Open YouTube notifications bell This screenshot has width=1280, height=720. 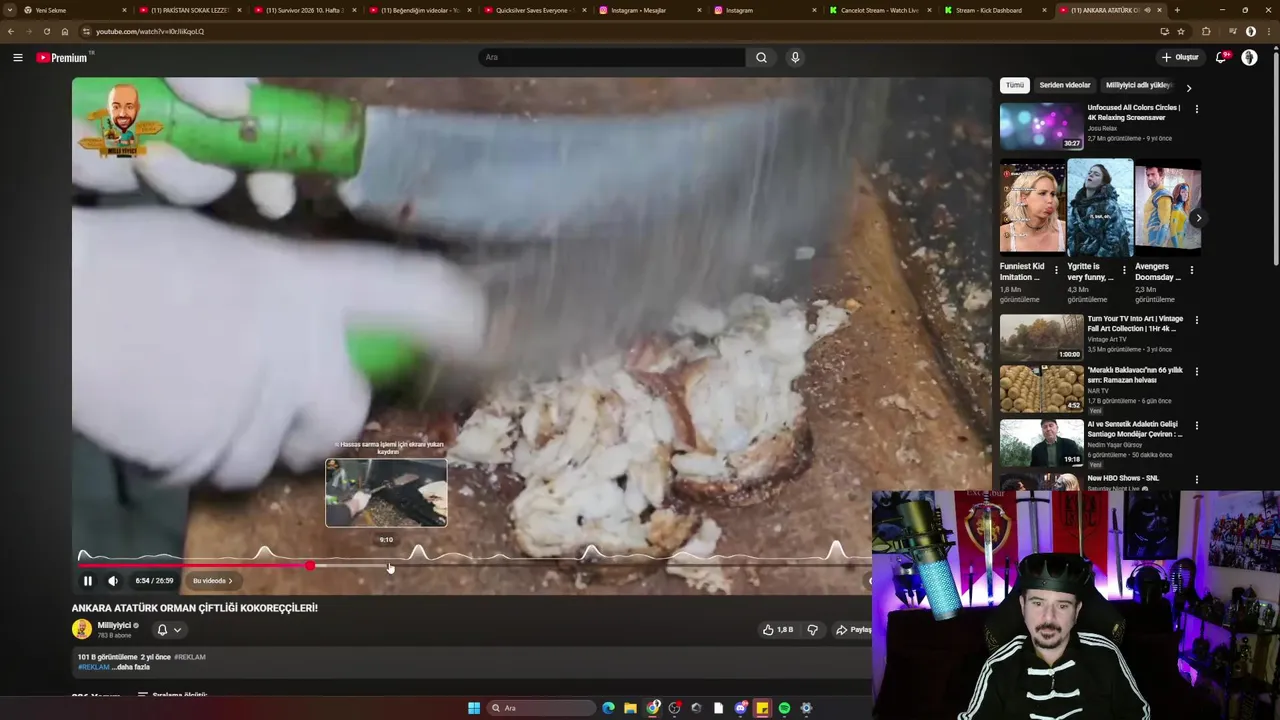[x=1220, y=58]
